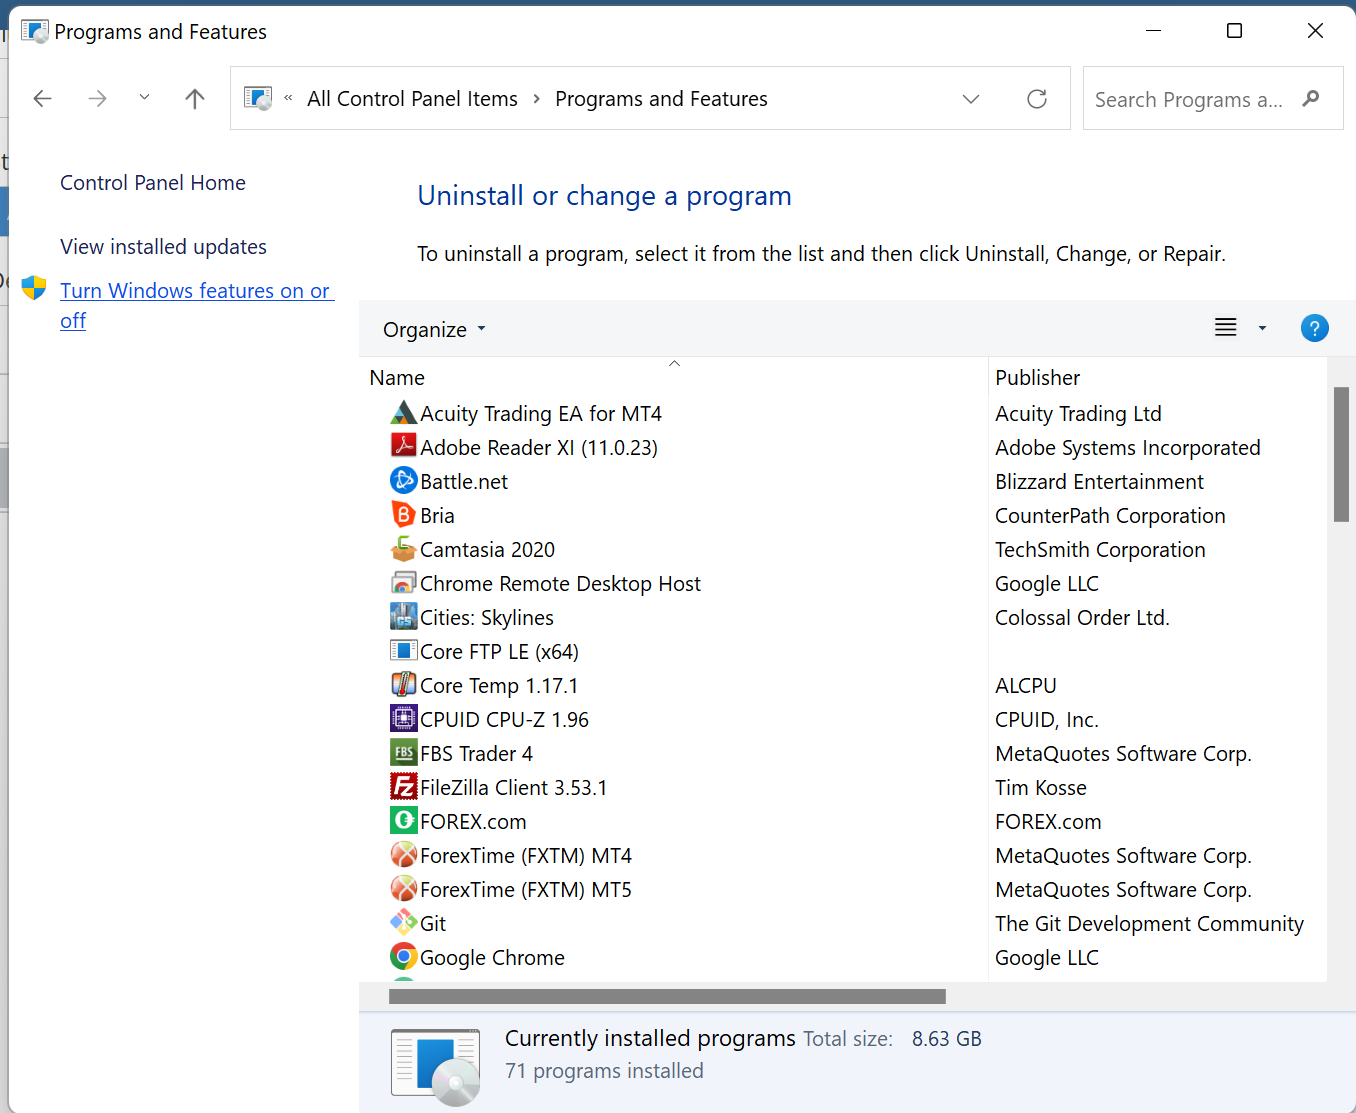Viewport: 1356px width, 1113px height.
Task: Click the horizontal scrollbar of program list
Action: (x=667, y=996)
